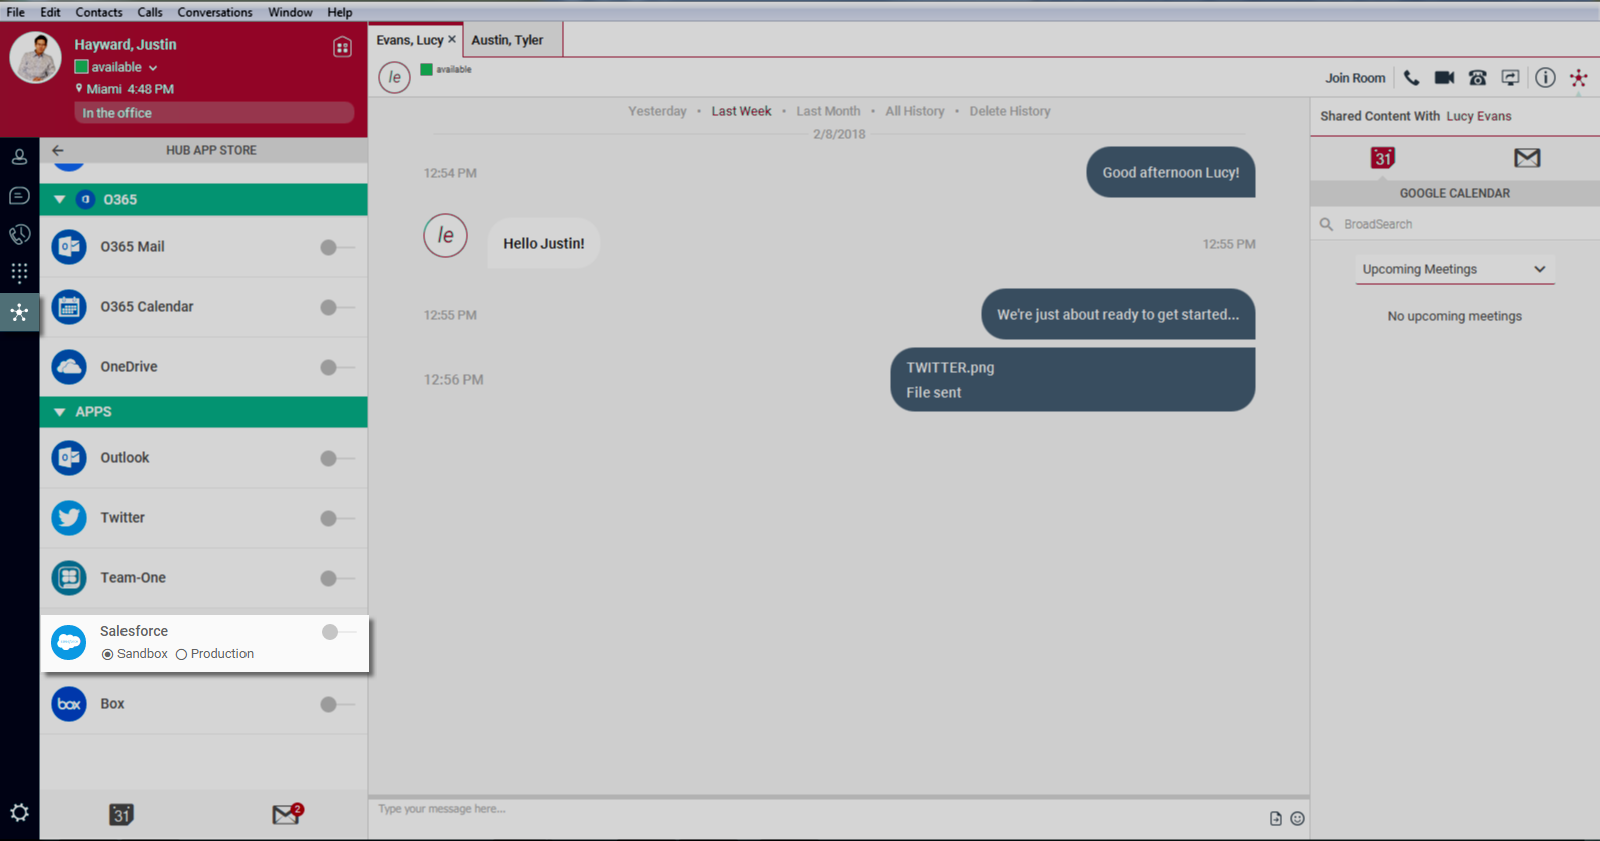Click Justin Hayward's profile photo
1600x841 pixels.
36,57
